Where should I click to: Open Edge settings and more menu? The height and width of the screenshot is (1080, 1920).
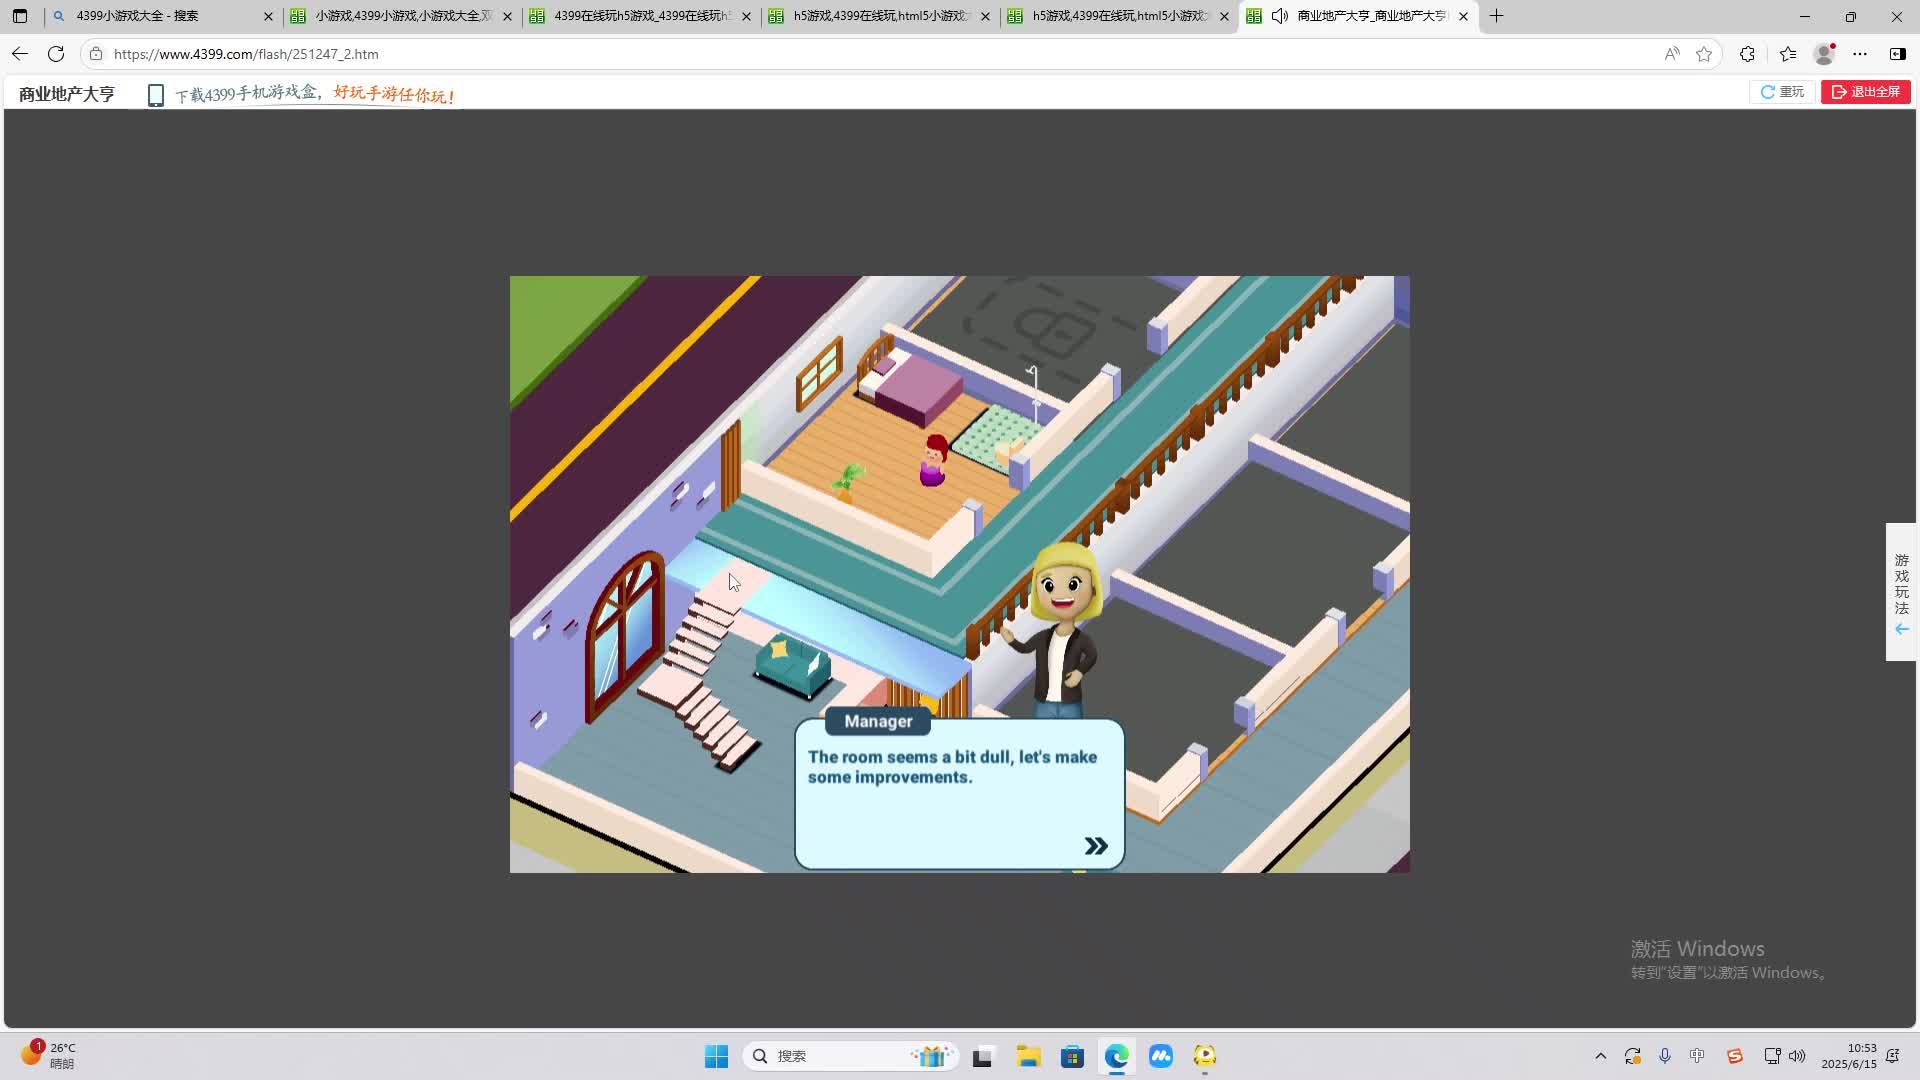1860,54
